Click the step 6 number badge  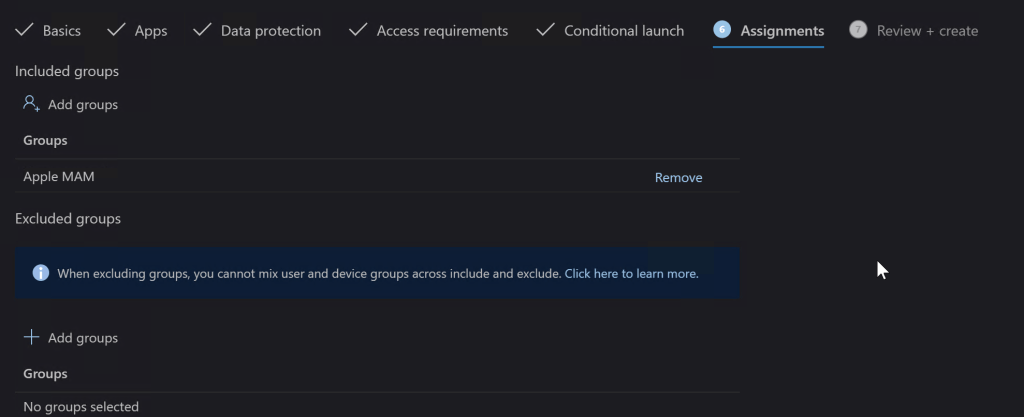pos(722,30)
